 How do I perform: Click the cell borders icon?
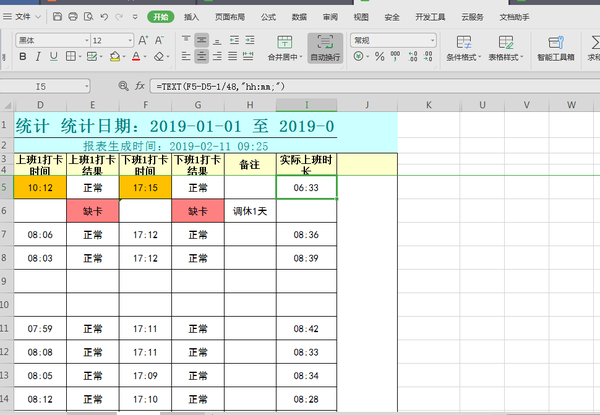pos(70,57)
